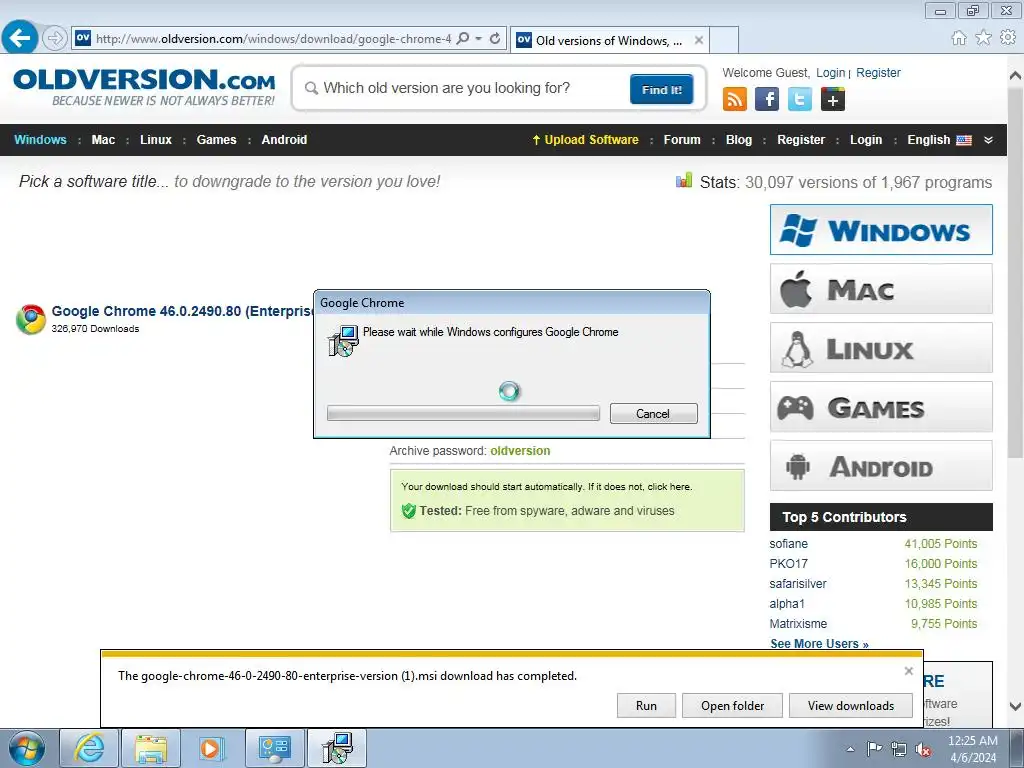This screenshot has width=1024, height=768.
Task: Open Internet Explorer from the taskbar
Action: (x=89, y=748)
